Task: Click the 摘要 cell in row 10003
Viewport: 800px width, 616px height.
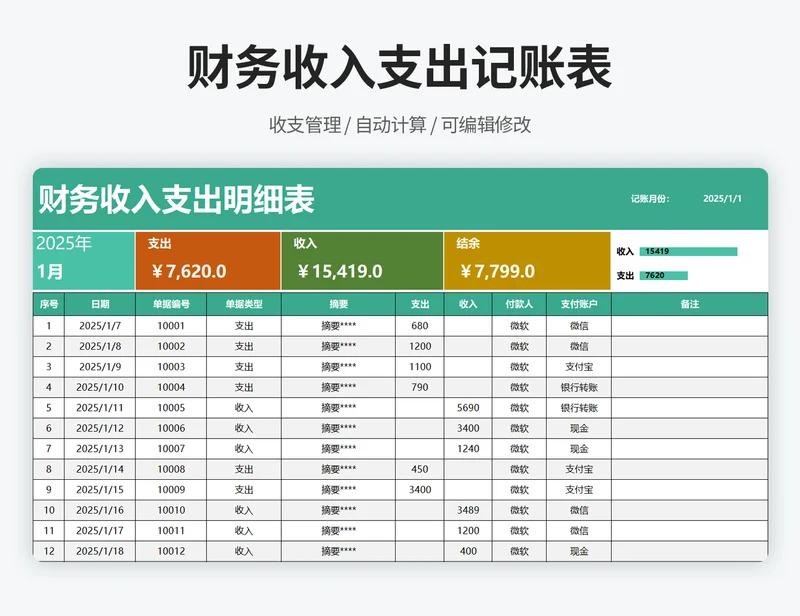Action: coord(339,367)
